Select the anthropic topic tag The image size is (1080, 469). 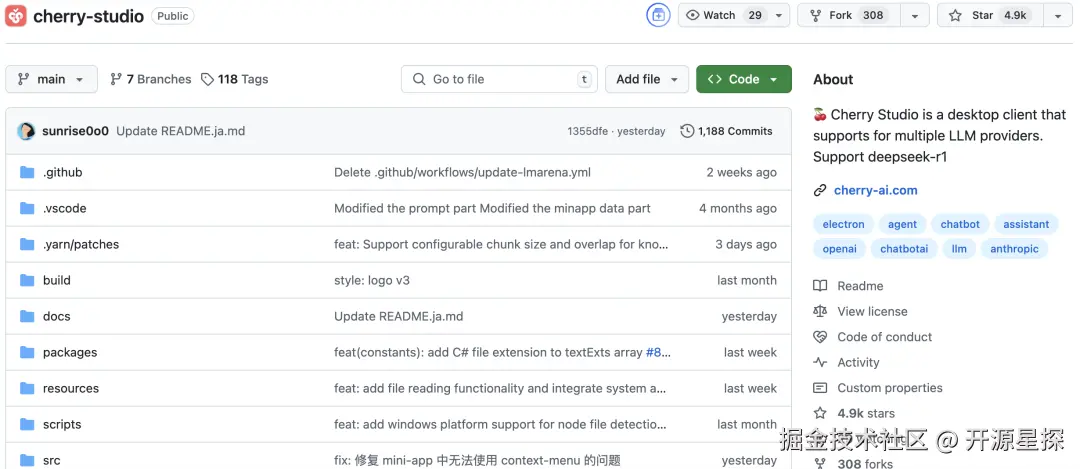tap(1014, 249)
